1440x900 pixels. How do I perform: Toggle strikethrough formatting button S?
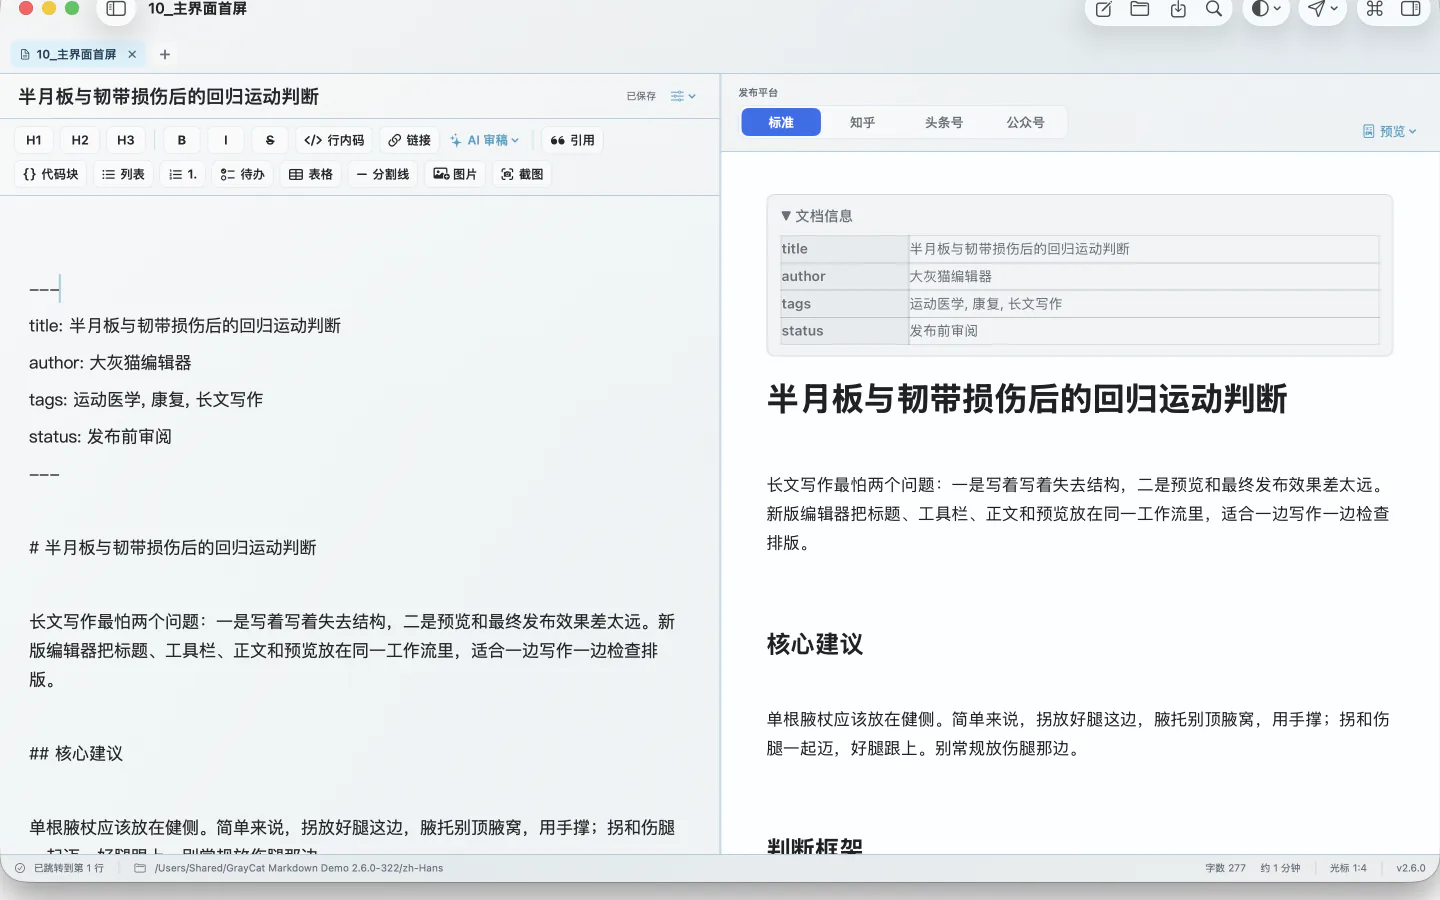(270, 140)
